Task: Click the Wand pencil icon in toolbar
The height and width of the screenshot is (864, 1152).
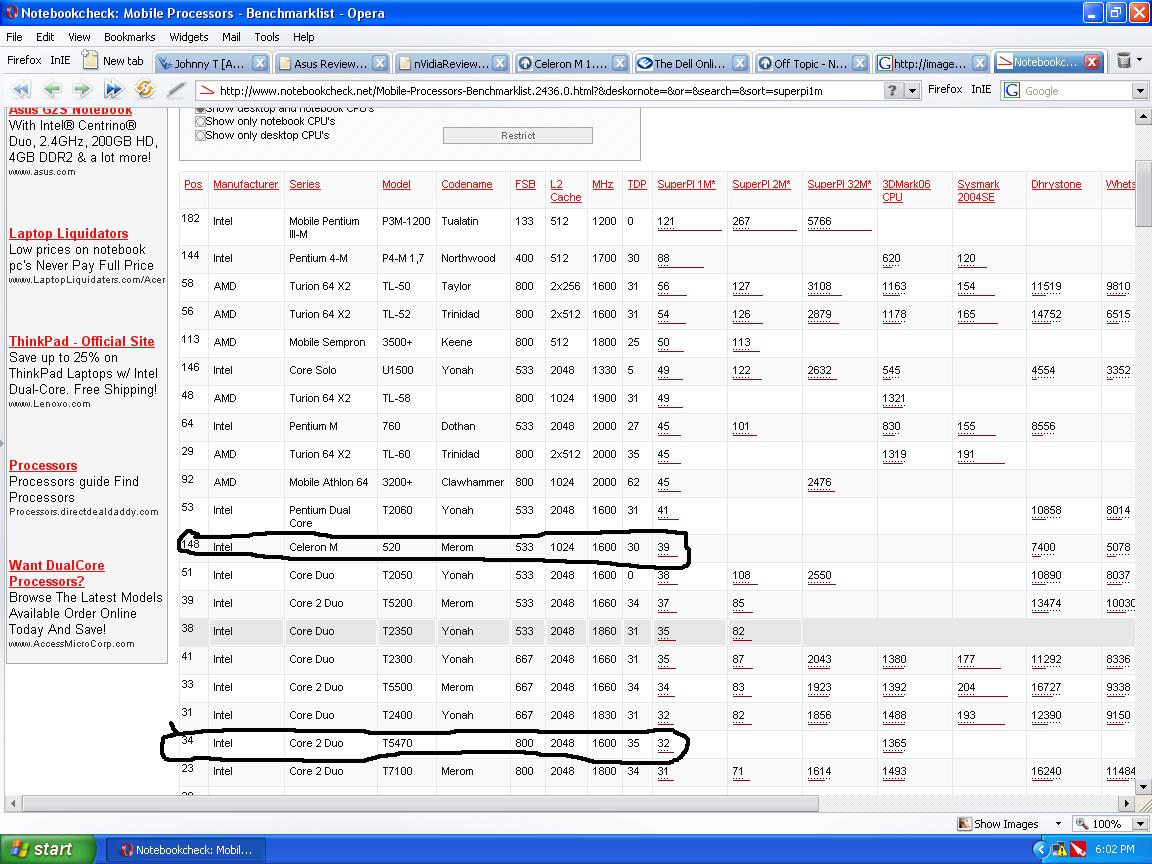Action: [176, 90]
